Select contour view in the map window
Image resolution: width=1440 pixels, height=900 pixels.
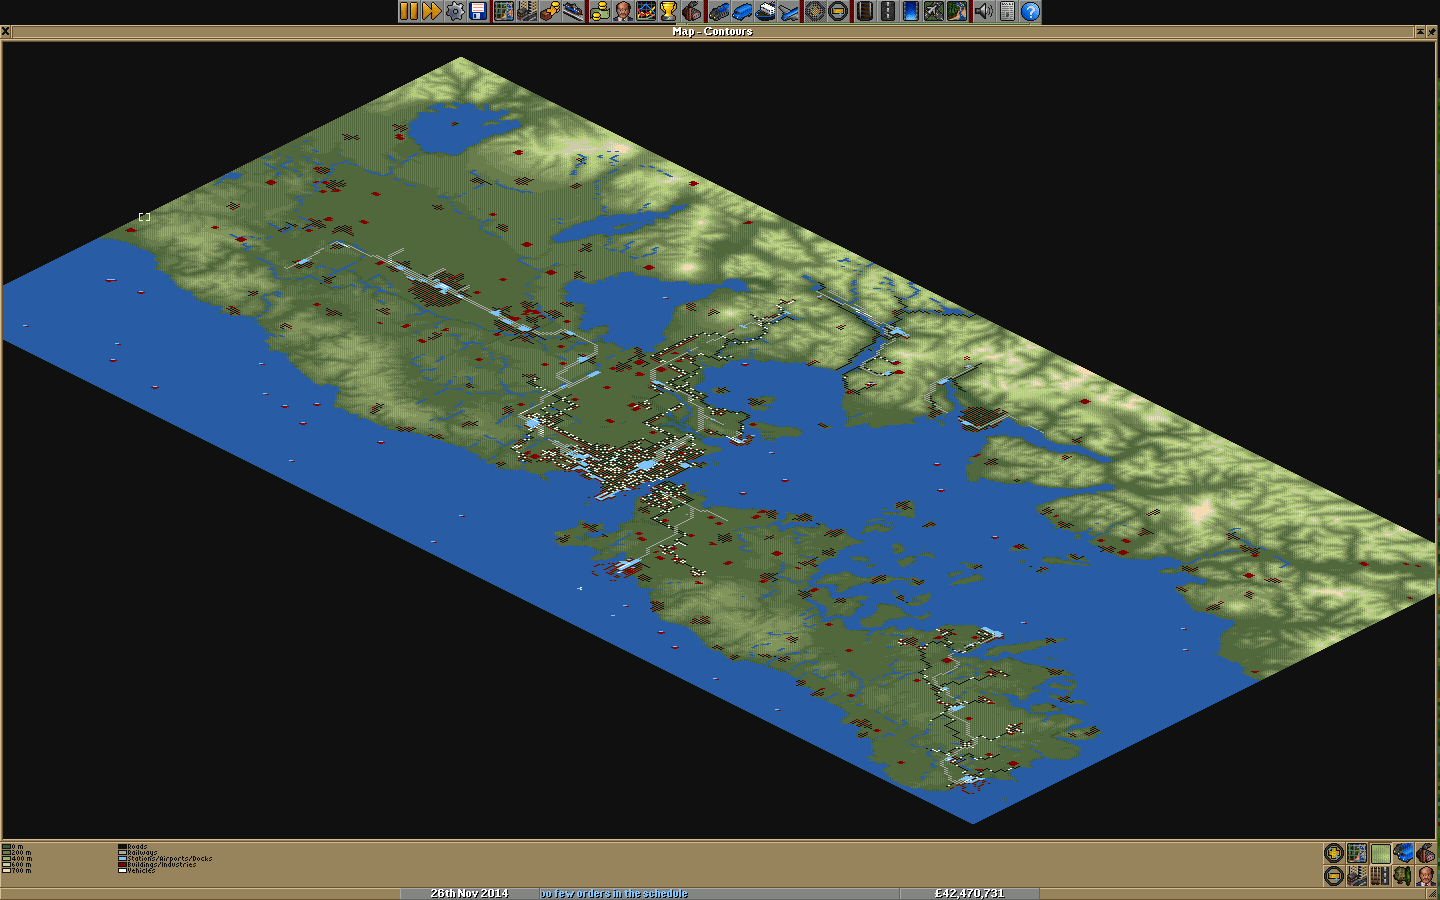pyautogui.click(x=1380, y=853)
